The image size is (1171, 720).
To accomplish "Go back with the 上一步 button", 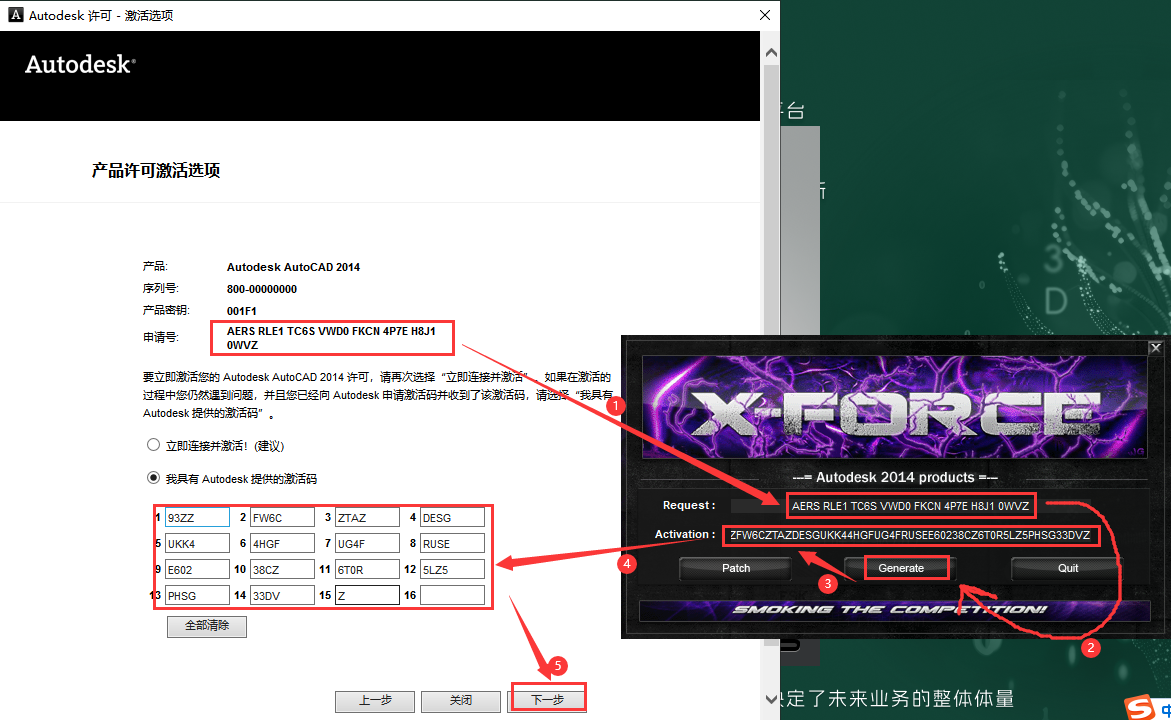I will (x=374, y=700).
